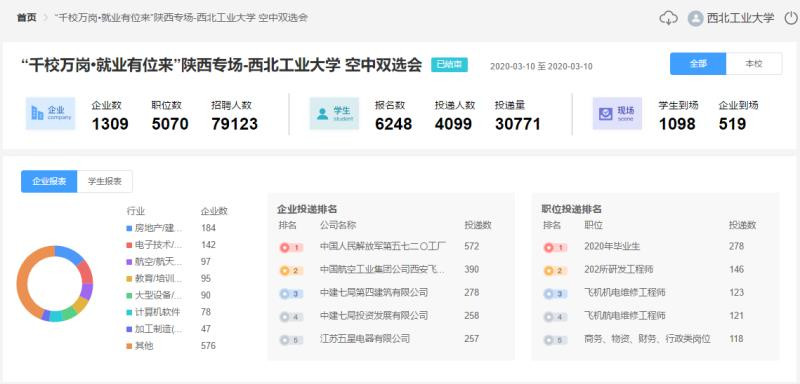Click the 现场 scene check icon
This screenshot has height=384, width=800.
click(606, 113)
